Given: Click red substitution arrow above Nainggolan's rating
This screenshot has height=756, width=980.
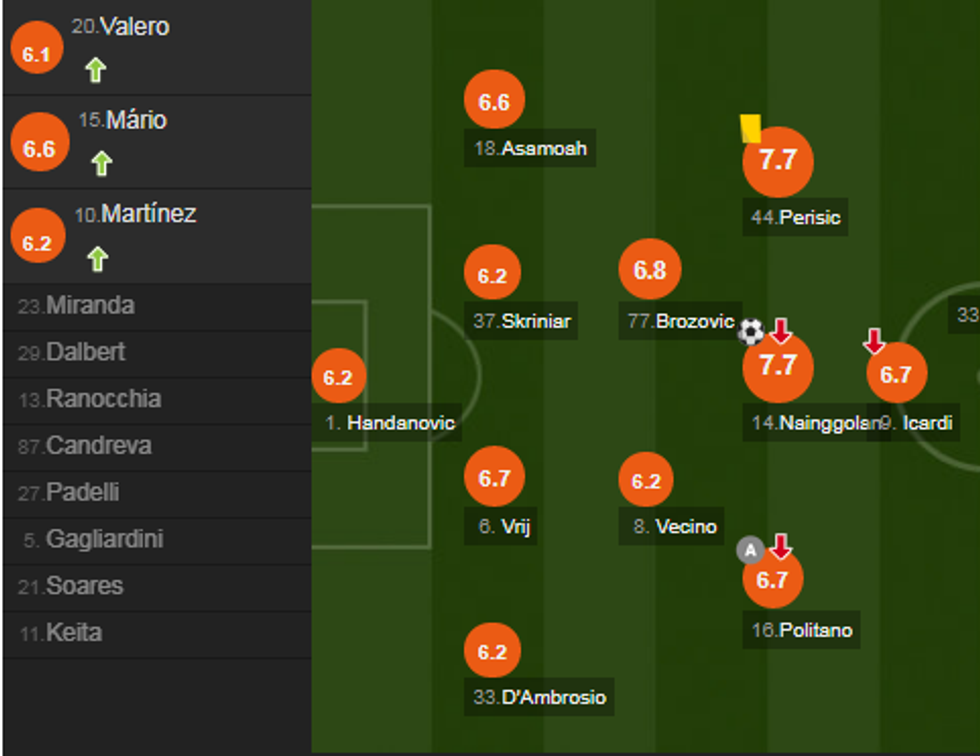Looking at the screenshot, I should (781, 330).
